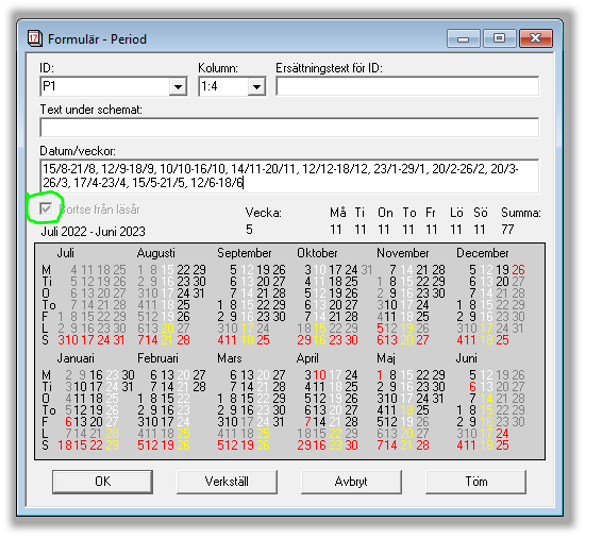This screenshot has width=589, height=538.
Task: Cancel with the Avbryt button
Action: pyautogui.click(x=351, y=482)
